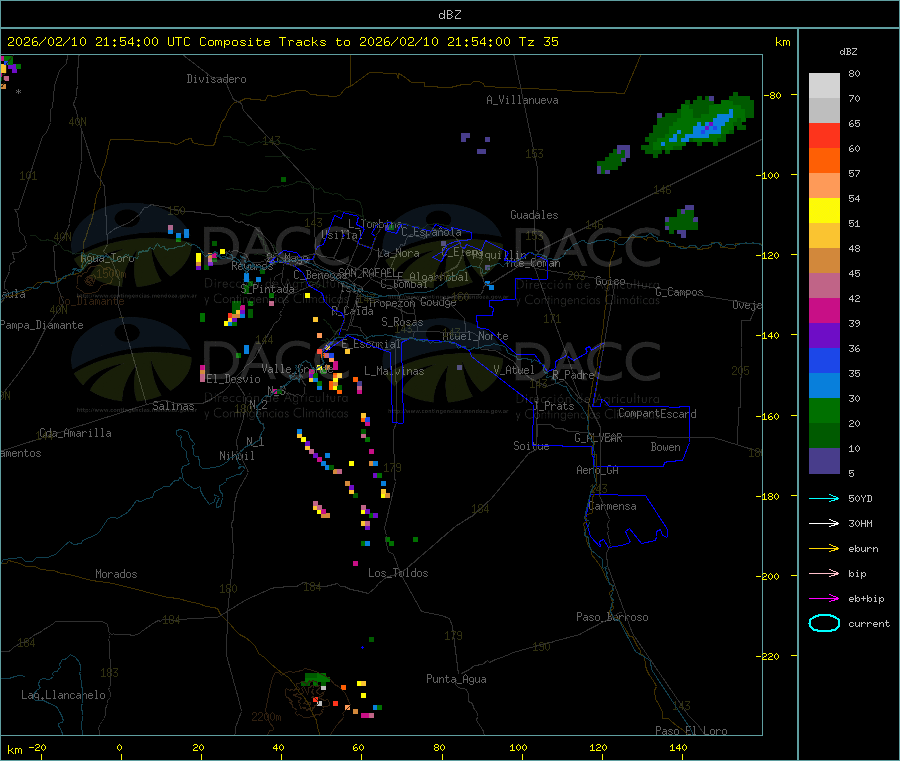
Task: Click the small green echo near 146
Action: click(681, 220)
